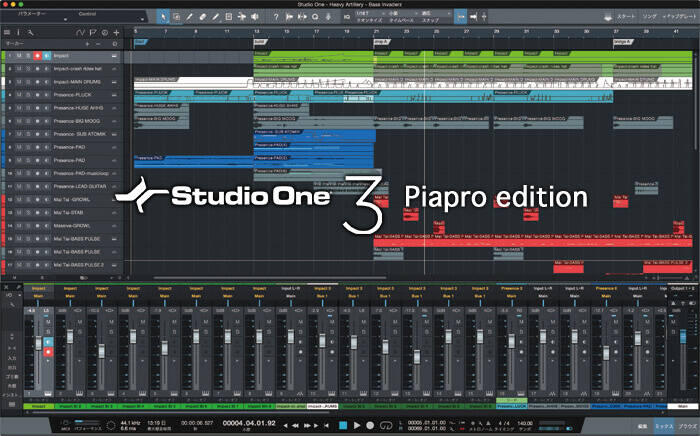Open the inspector 'i' icon
This screenshot has height=436, width=700.
(x=18, y=33)
